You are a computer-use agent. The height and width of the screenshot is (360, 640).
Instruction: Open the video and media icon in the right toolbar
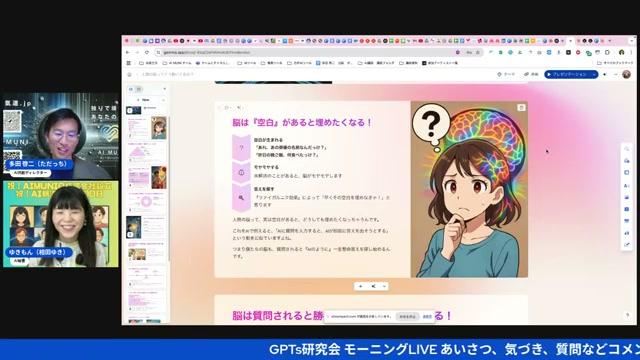[x=627, y=209]
